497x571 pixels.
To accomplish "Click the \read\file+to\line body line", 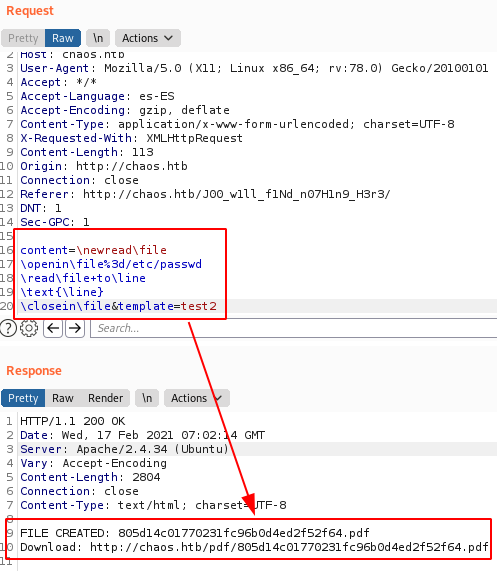I will coord(83,278).
